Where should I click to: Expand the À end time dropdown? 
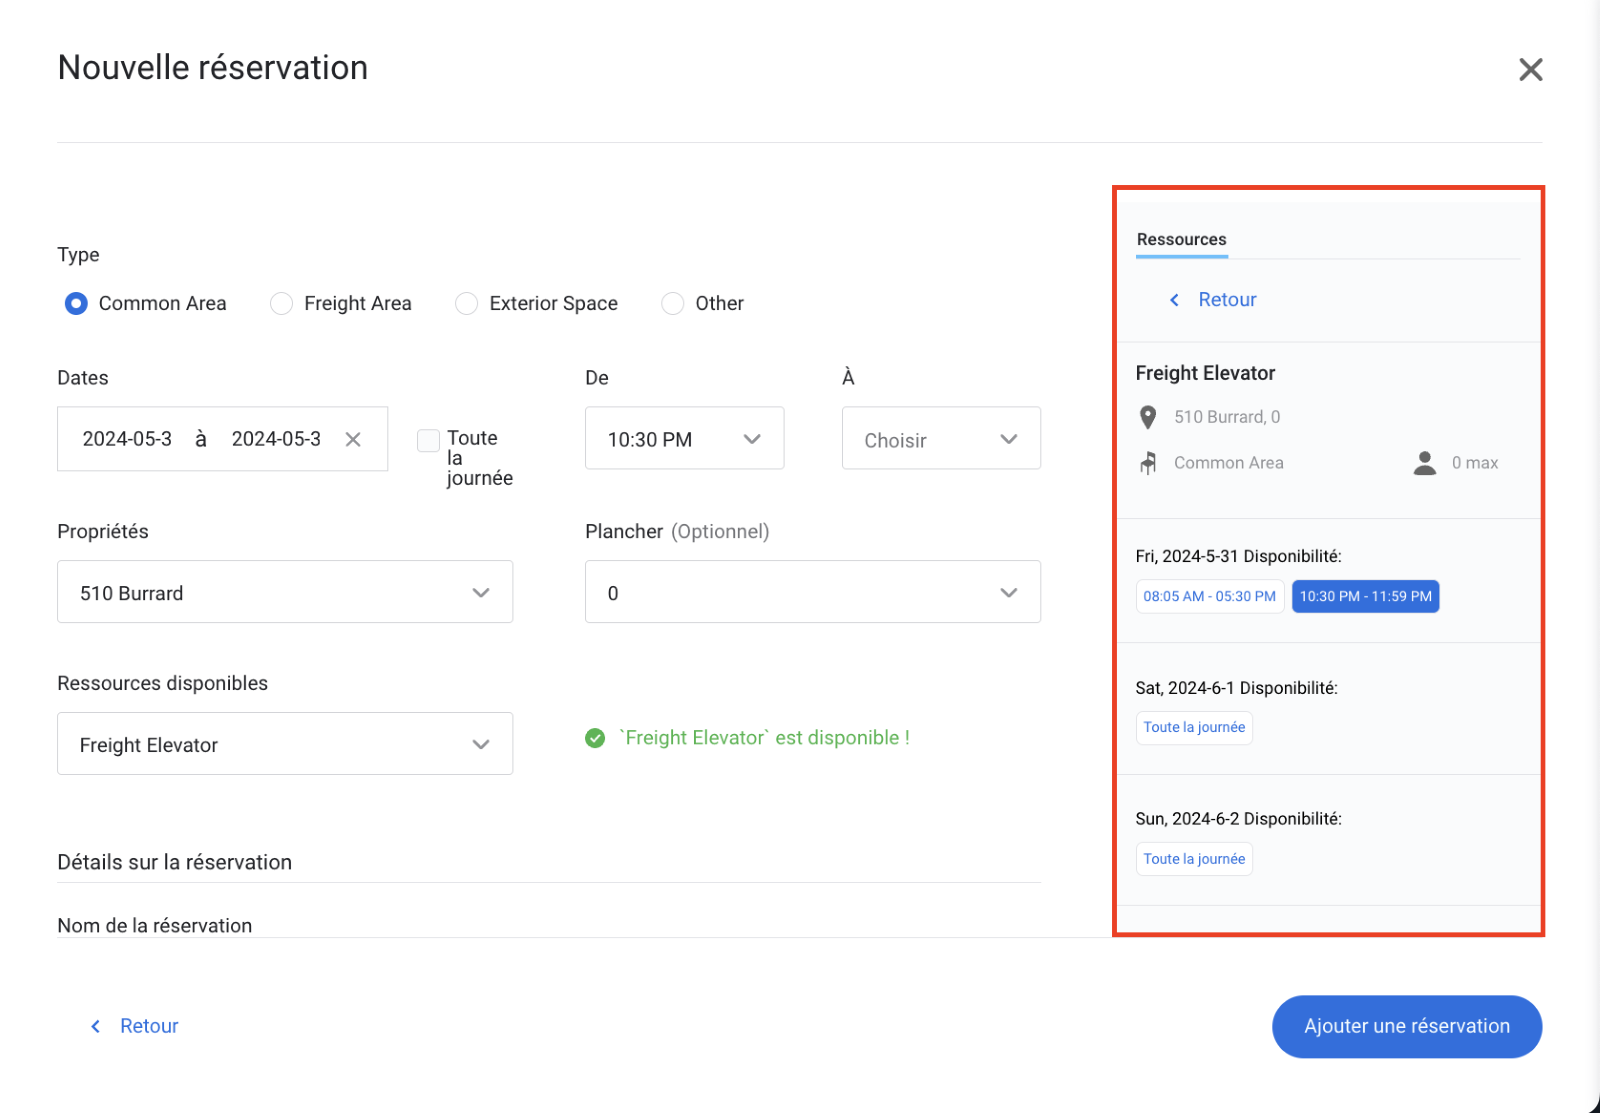pos(940,439)
